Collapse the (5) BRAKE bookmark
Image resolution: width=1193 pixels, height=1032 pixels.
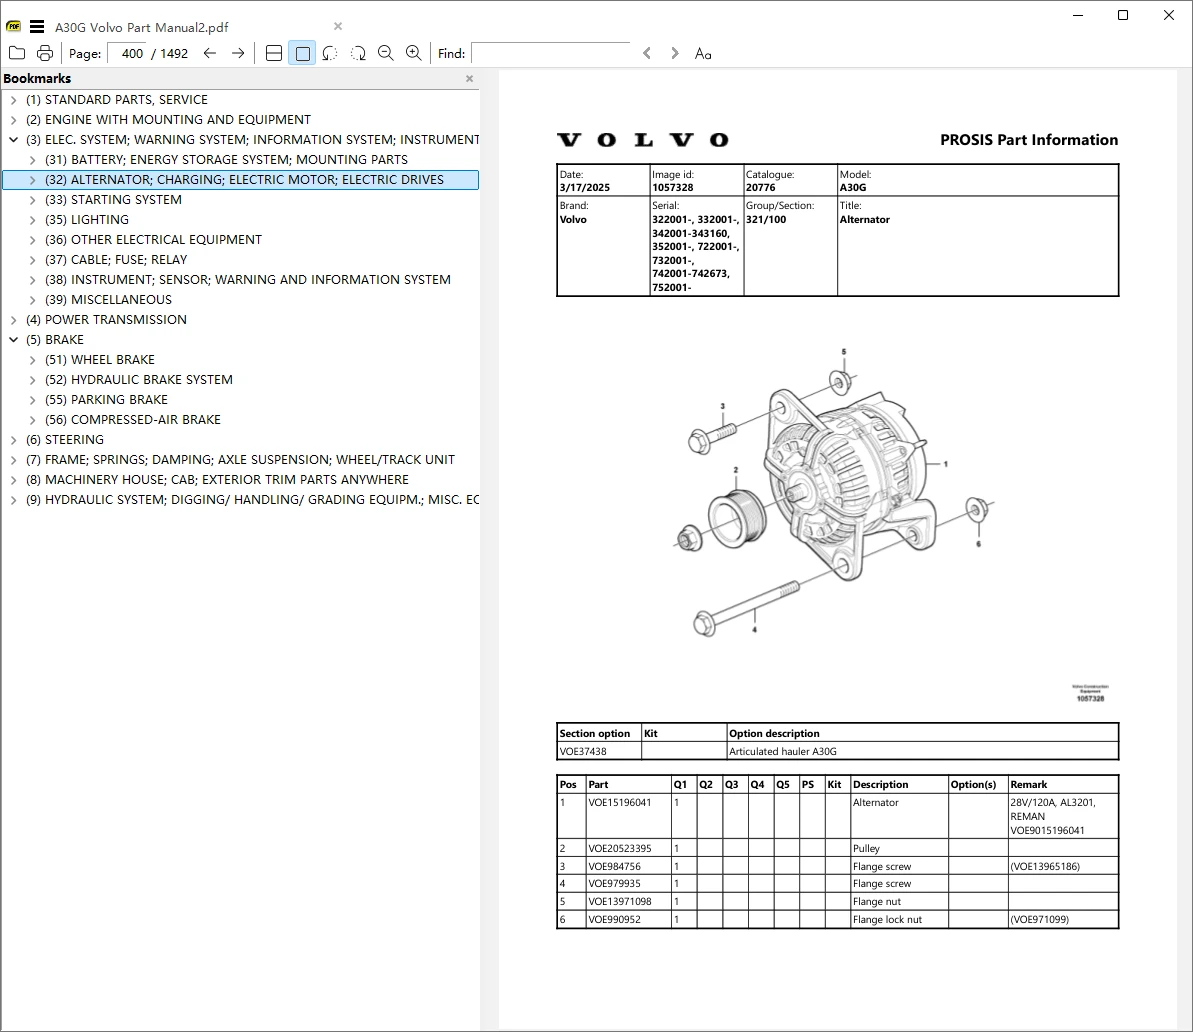[14, 339]
